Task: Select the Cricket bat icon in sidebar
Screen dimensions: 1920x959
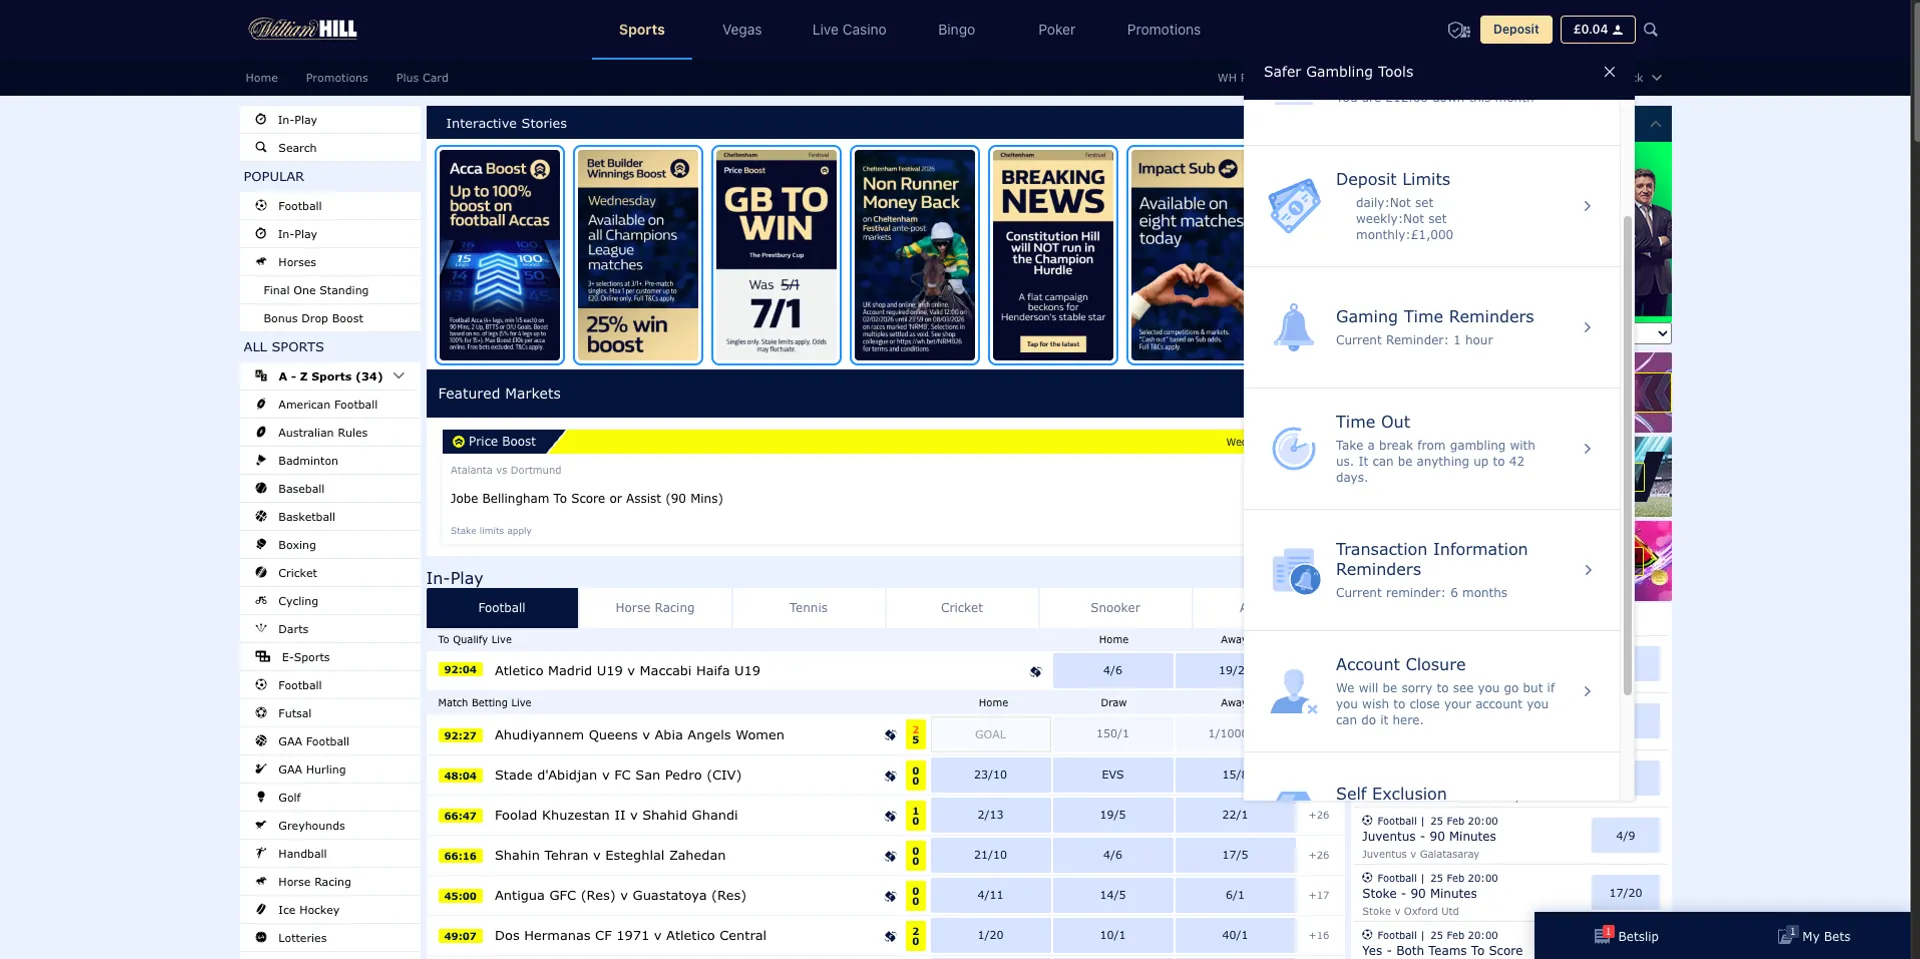Action: (260, 573)
